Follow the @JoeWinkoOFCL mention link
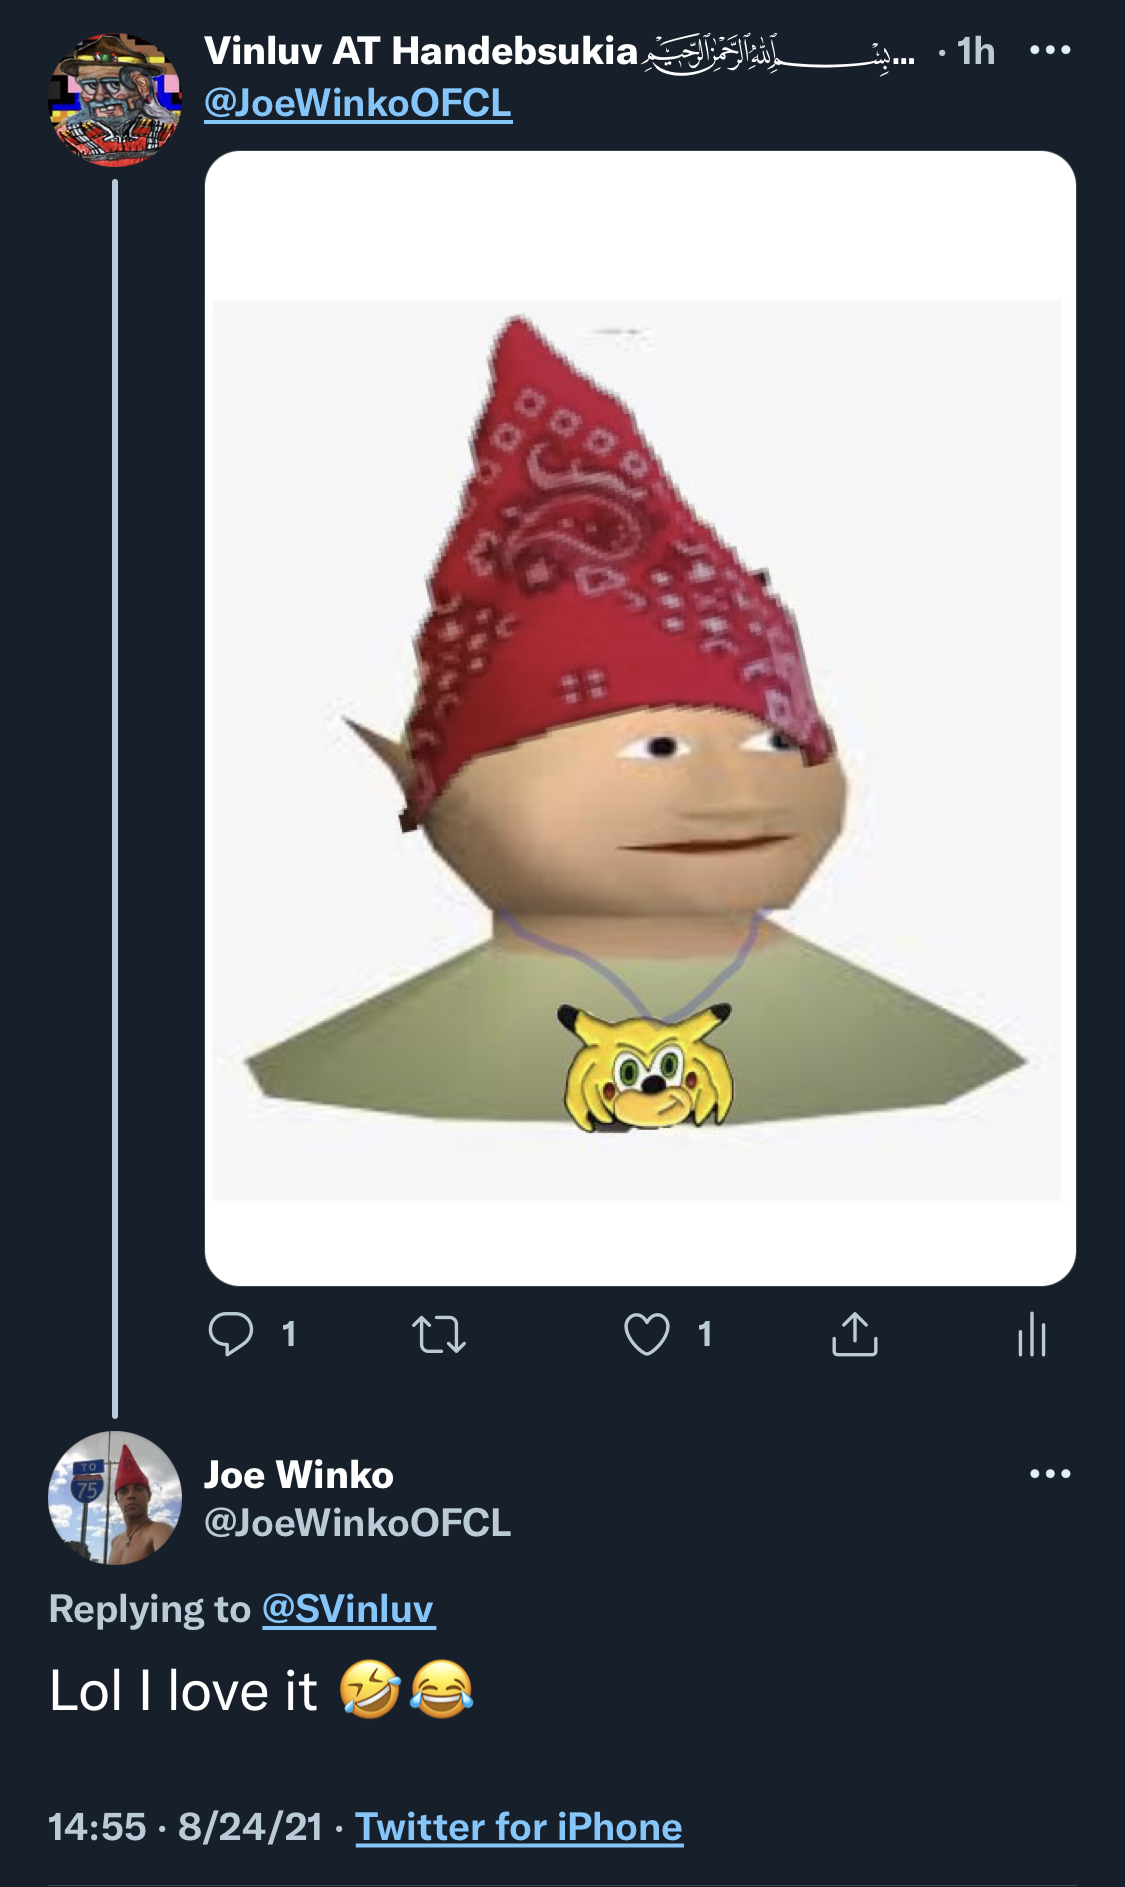1125x1887 pixels. coord(358,103)
